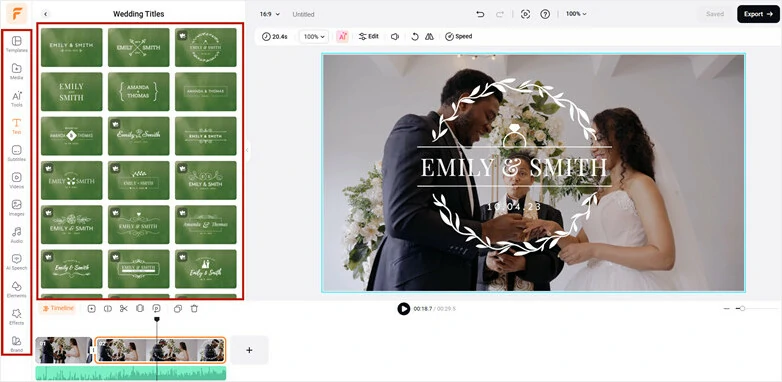Image resolution: width=782 pixels, height=382 pixels.
Task: Open the Images panel
Action: click(x=16, y=207)
